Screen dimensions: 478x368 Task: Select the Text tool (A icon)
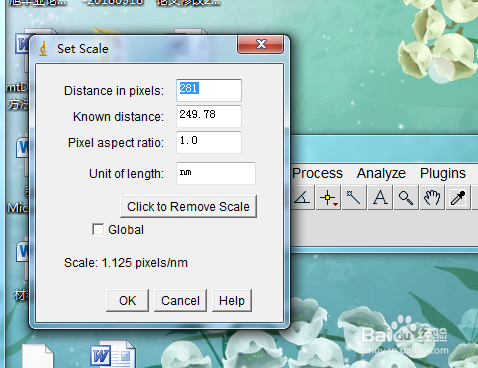380,198
